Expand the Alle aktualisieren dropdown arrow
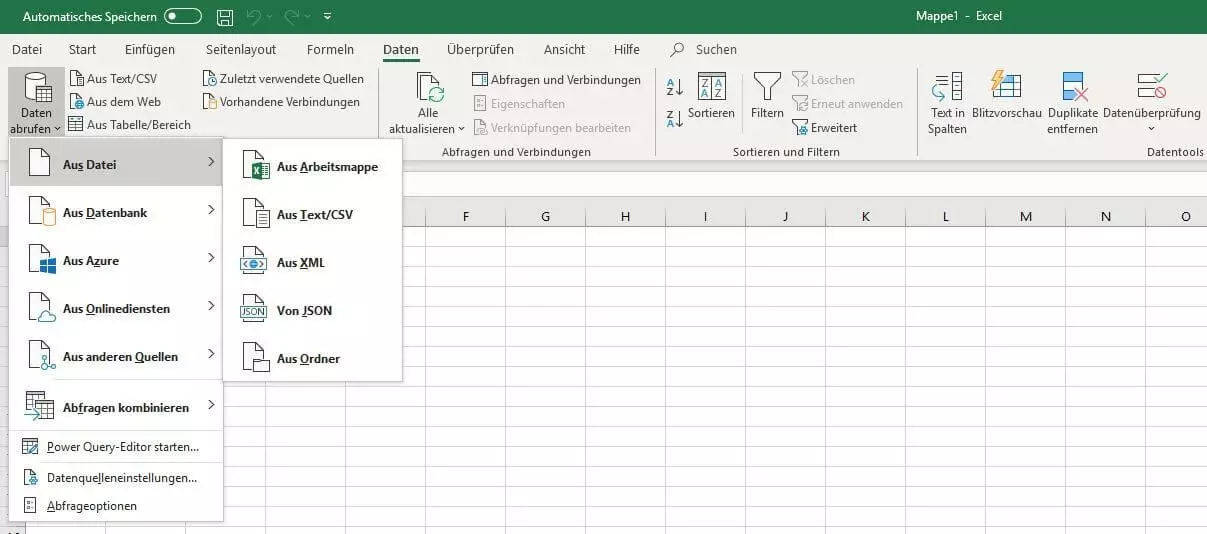 pyautogui.click(x=462, y=129)
